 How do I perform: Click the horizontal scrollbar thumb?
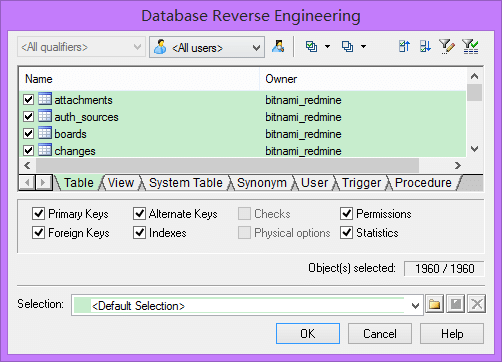227,165
